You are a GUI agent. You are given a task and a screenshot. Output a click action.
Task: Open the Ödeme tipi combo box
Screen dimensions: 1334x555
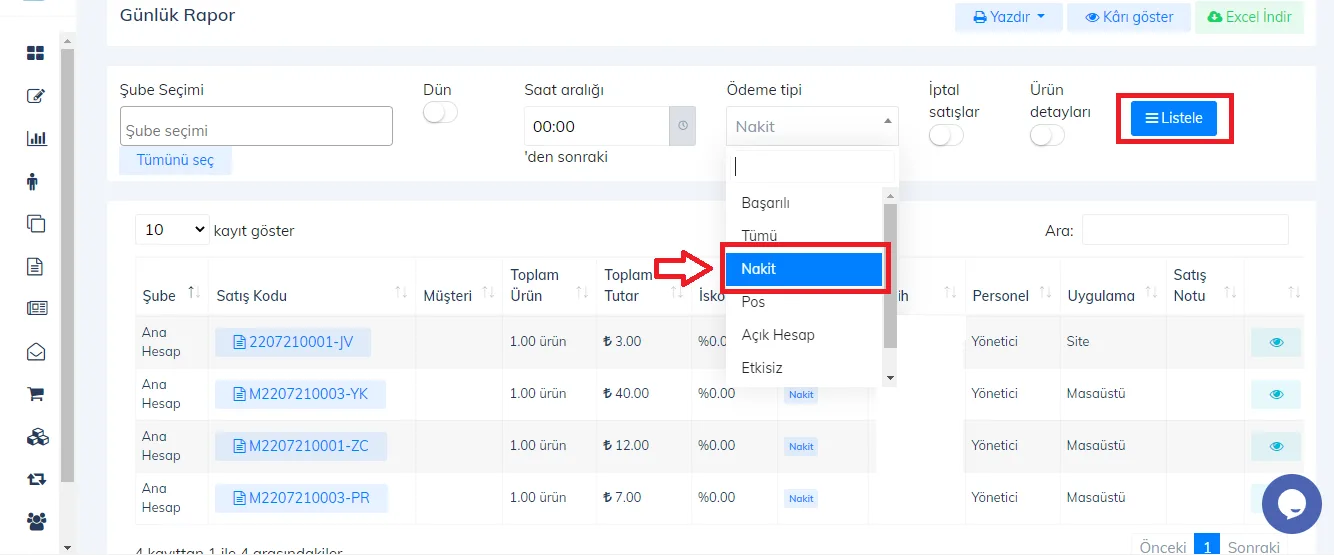point(812,126)
